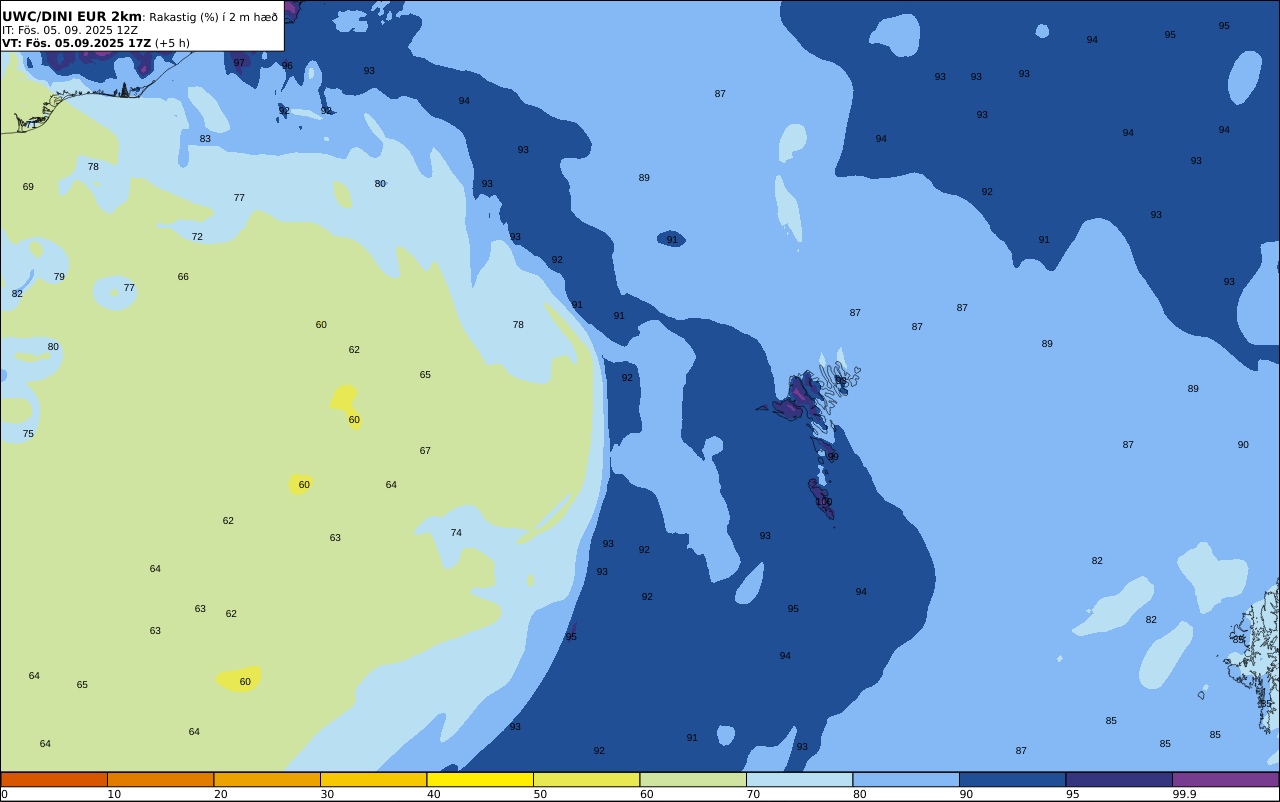Click the purple above-99.9 legend segment
1280x802 pixels.
pos(1225,779)
